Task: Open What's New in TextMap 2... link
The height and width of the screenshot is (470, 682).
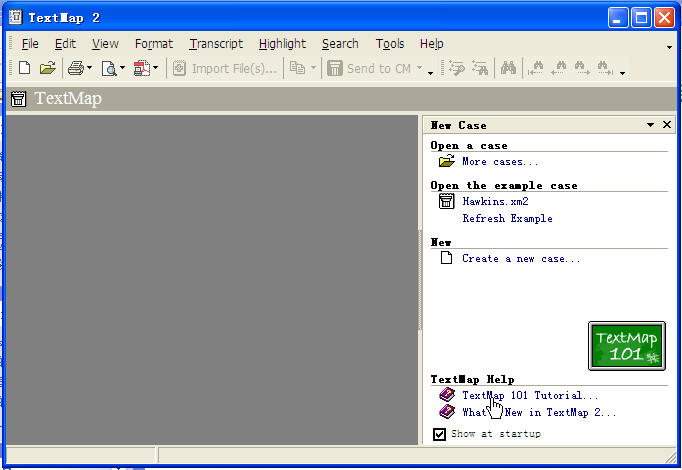Action: (x=539, y=412)
